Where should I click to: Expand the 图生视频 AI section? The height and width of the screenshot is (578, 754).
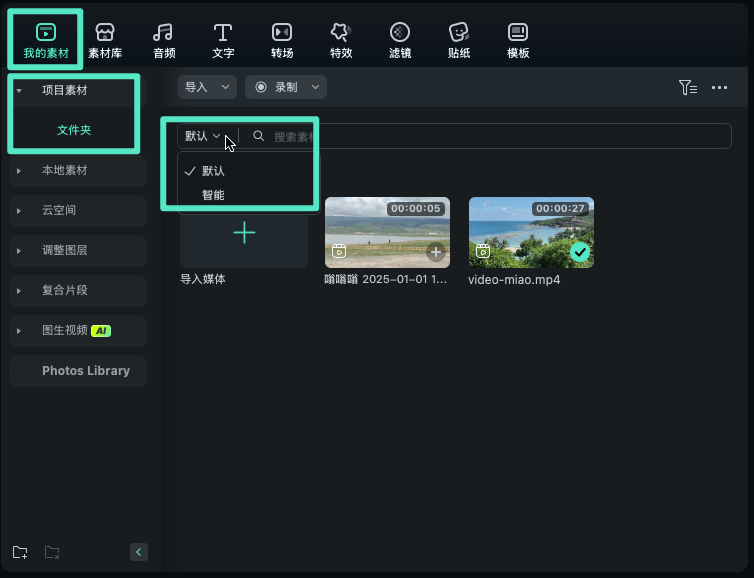[19, 331]
